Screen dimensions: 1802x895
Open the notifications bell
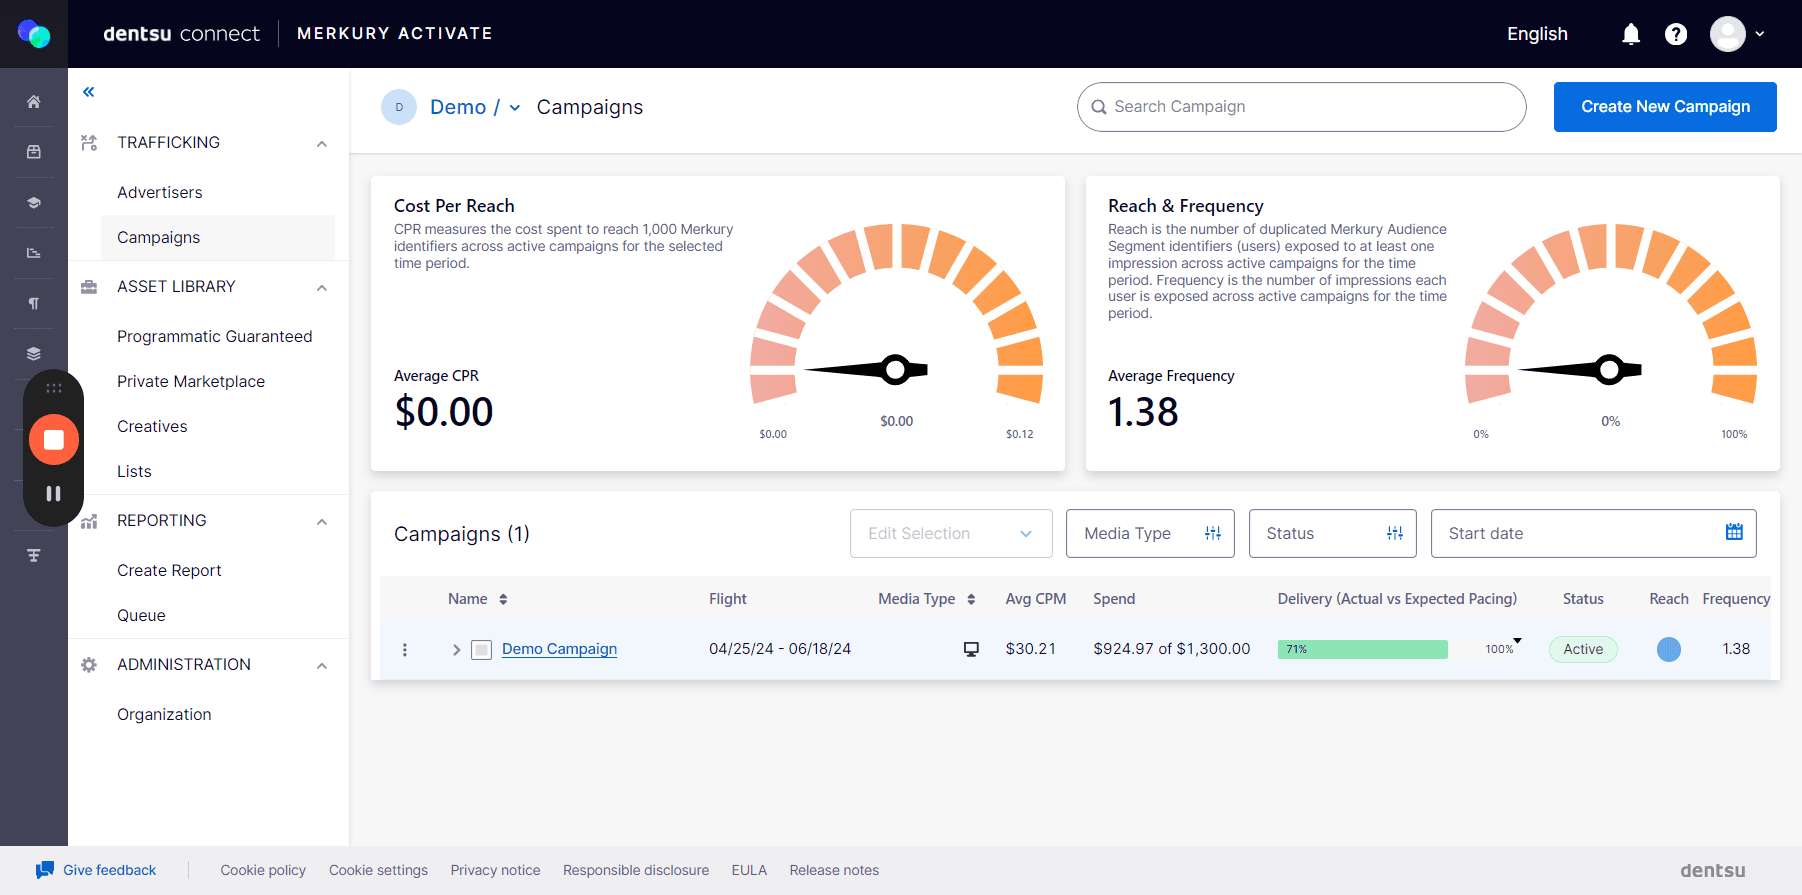point(1631,34)
